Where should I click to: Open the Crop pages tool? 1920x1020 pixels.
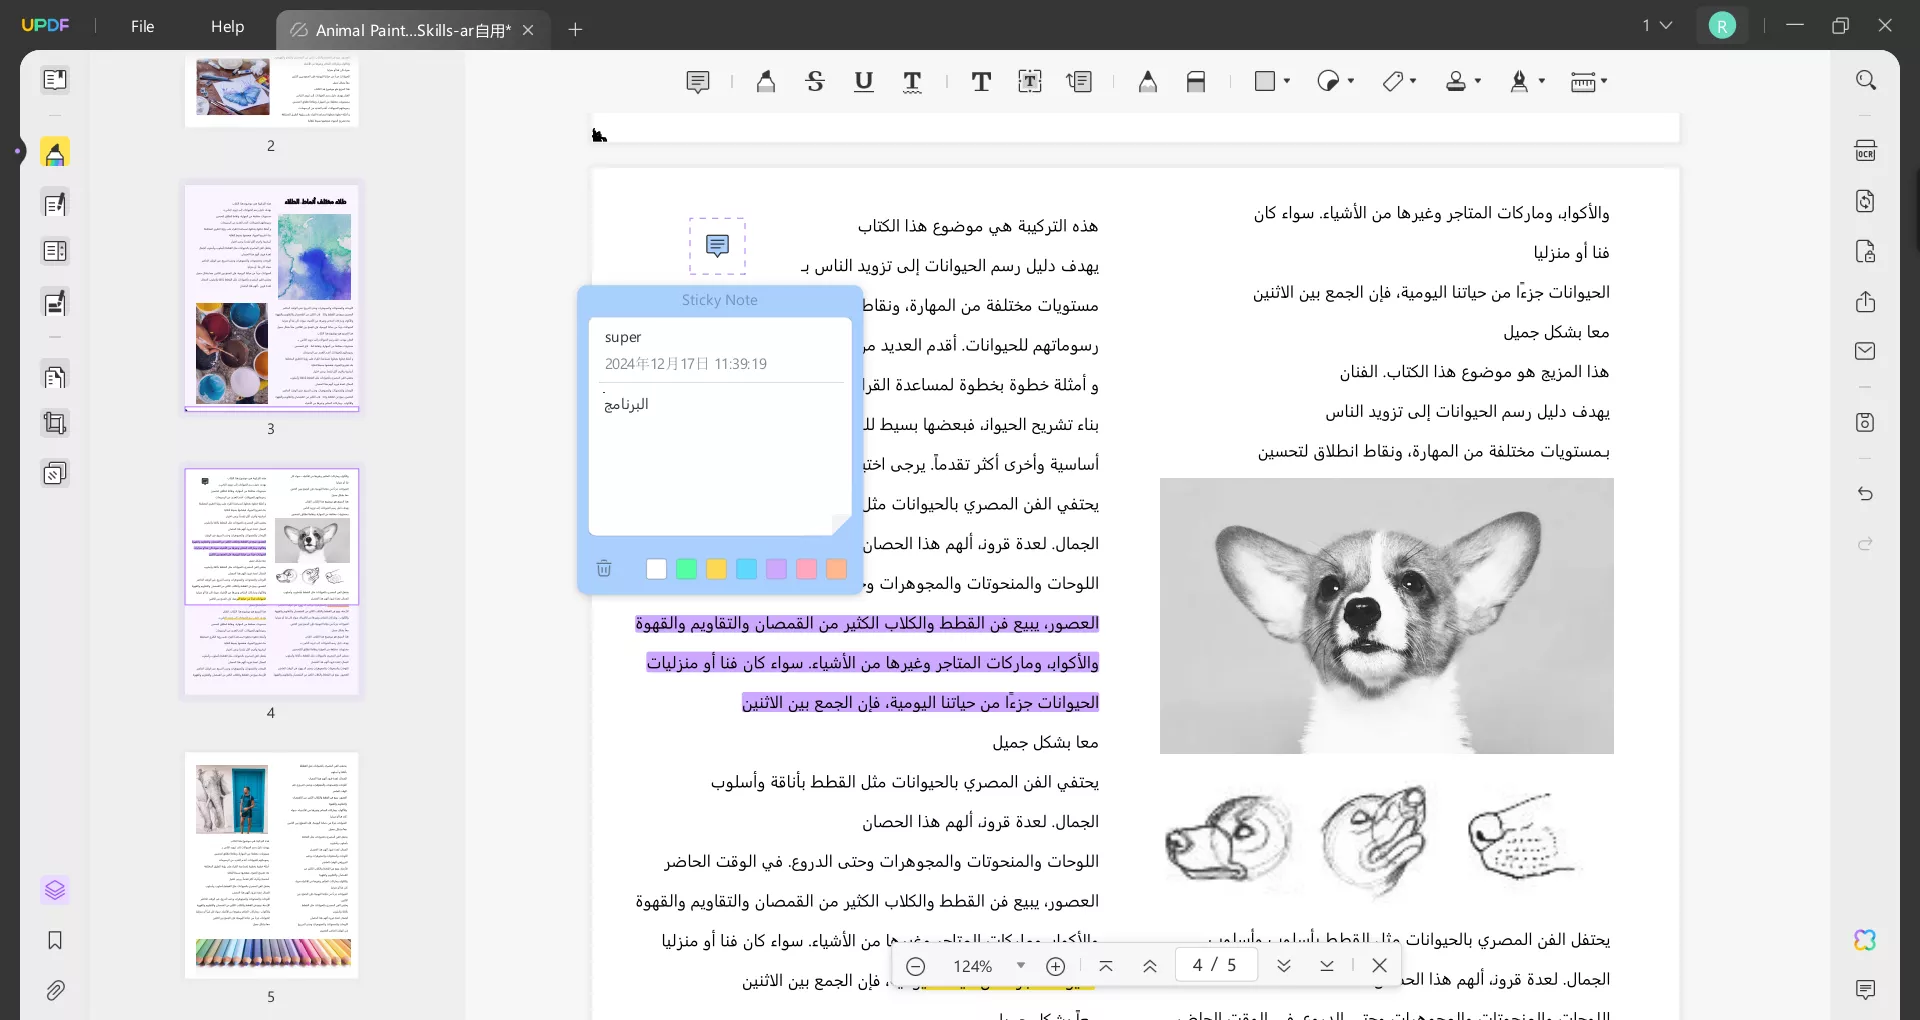tap(55, 424)
